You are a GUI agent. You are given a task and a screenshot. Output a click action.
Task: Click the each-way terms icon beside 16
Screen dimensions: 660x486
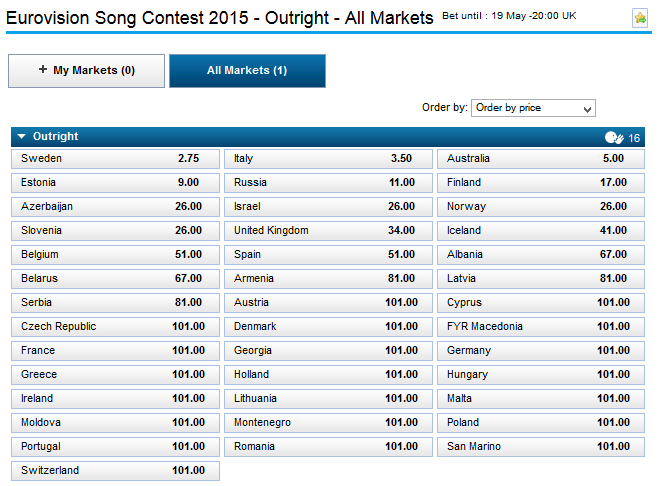click(614, 137)
